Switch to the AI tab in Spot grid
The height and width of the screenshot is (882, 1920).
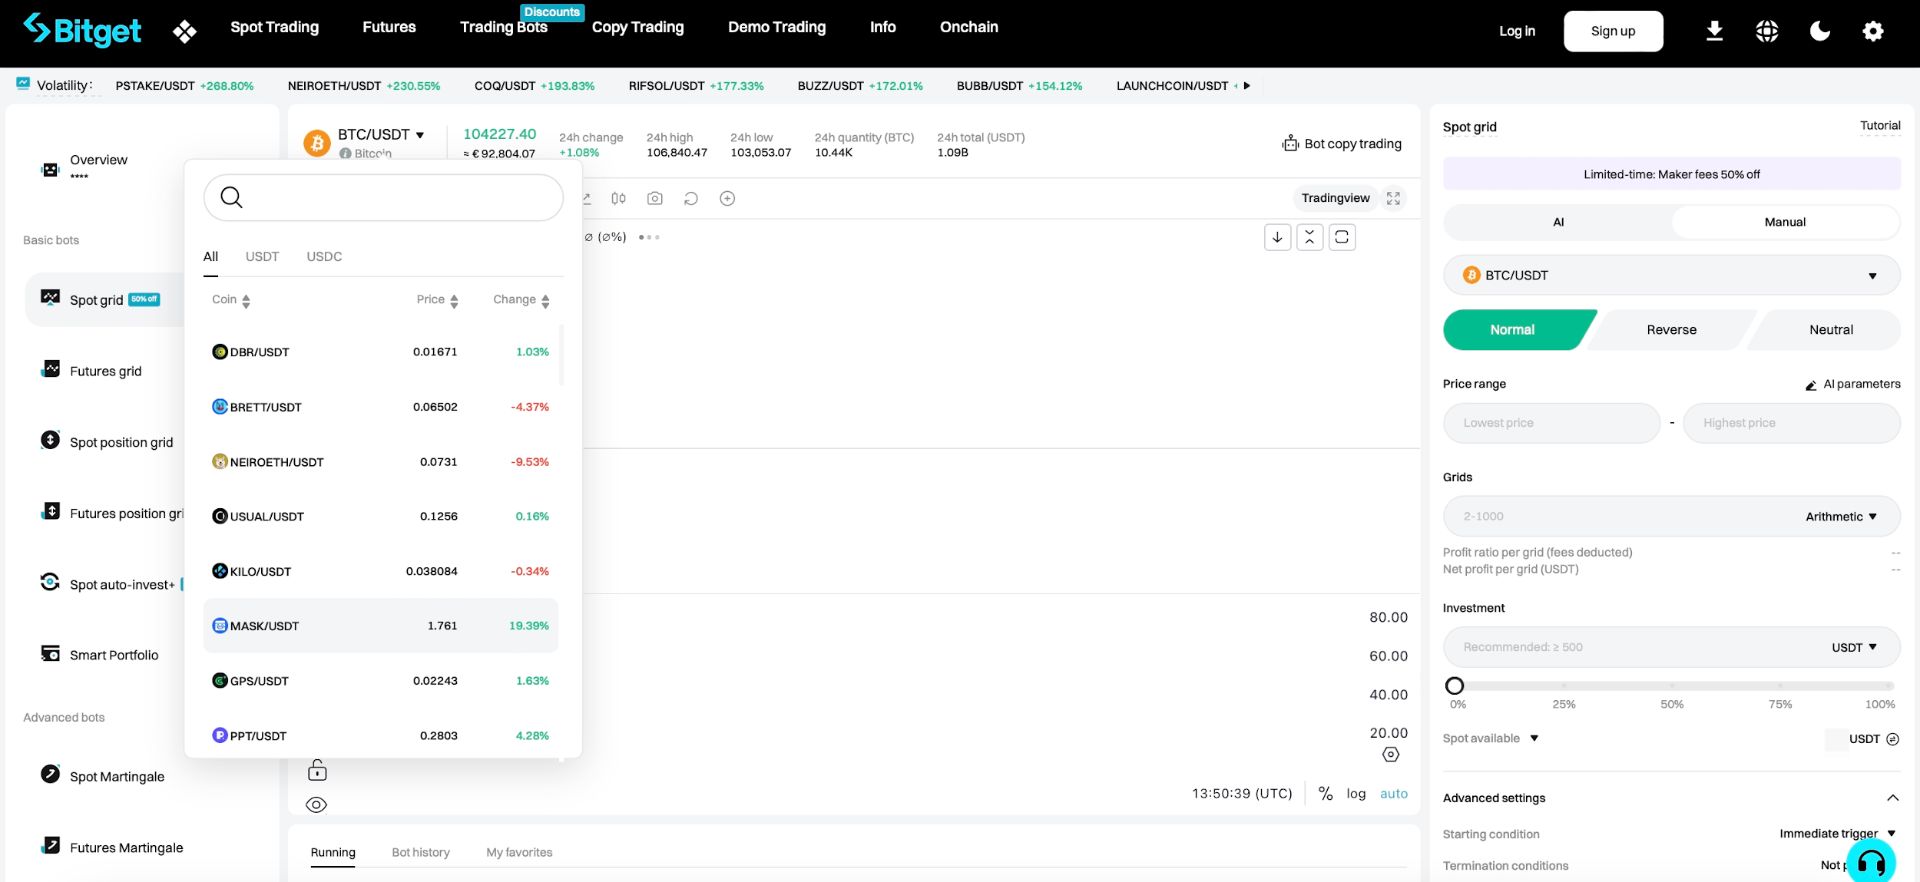click(1558, 222)
